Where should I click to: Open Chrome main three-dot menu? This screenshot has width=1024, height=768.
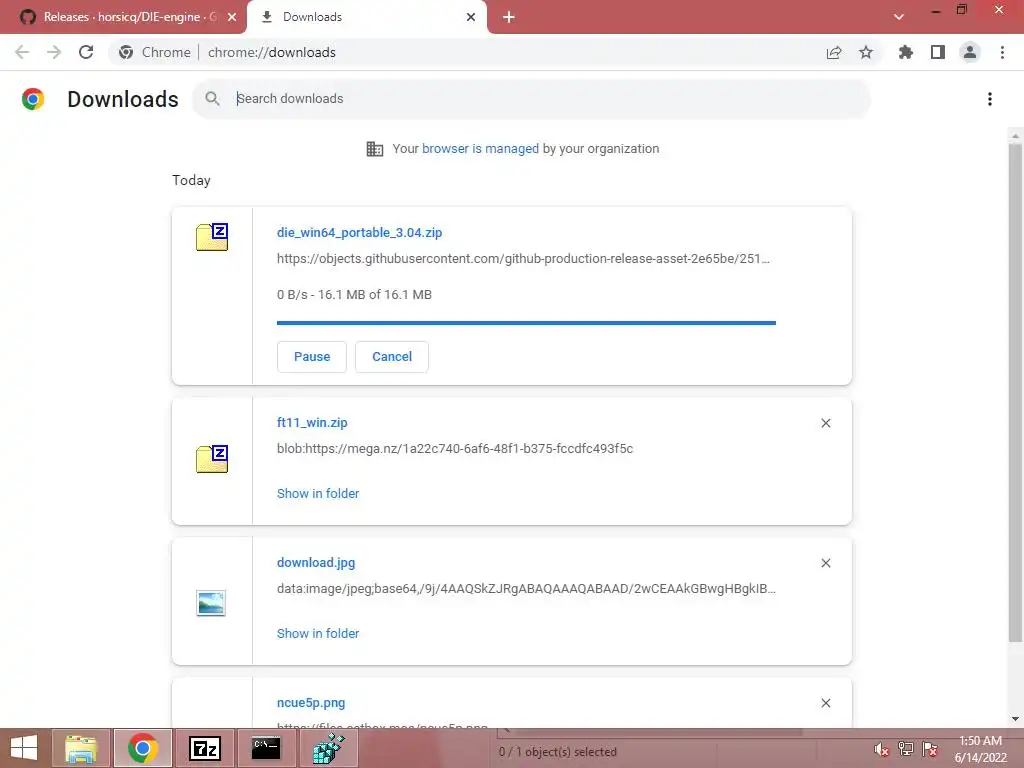(1002, 52)
